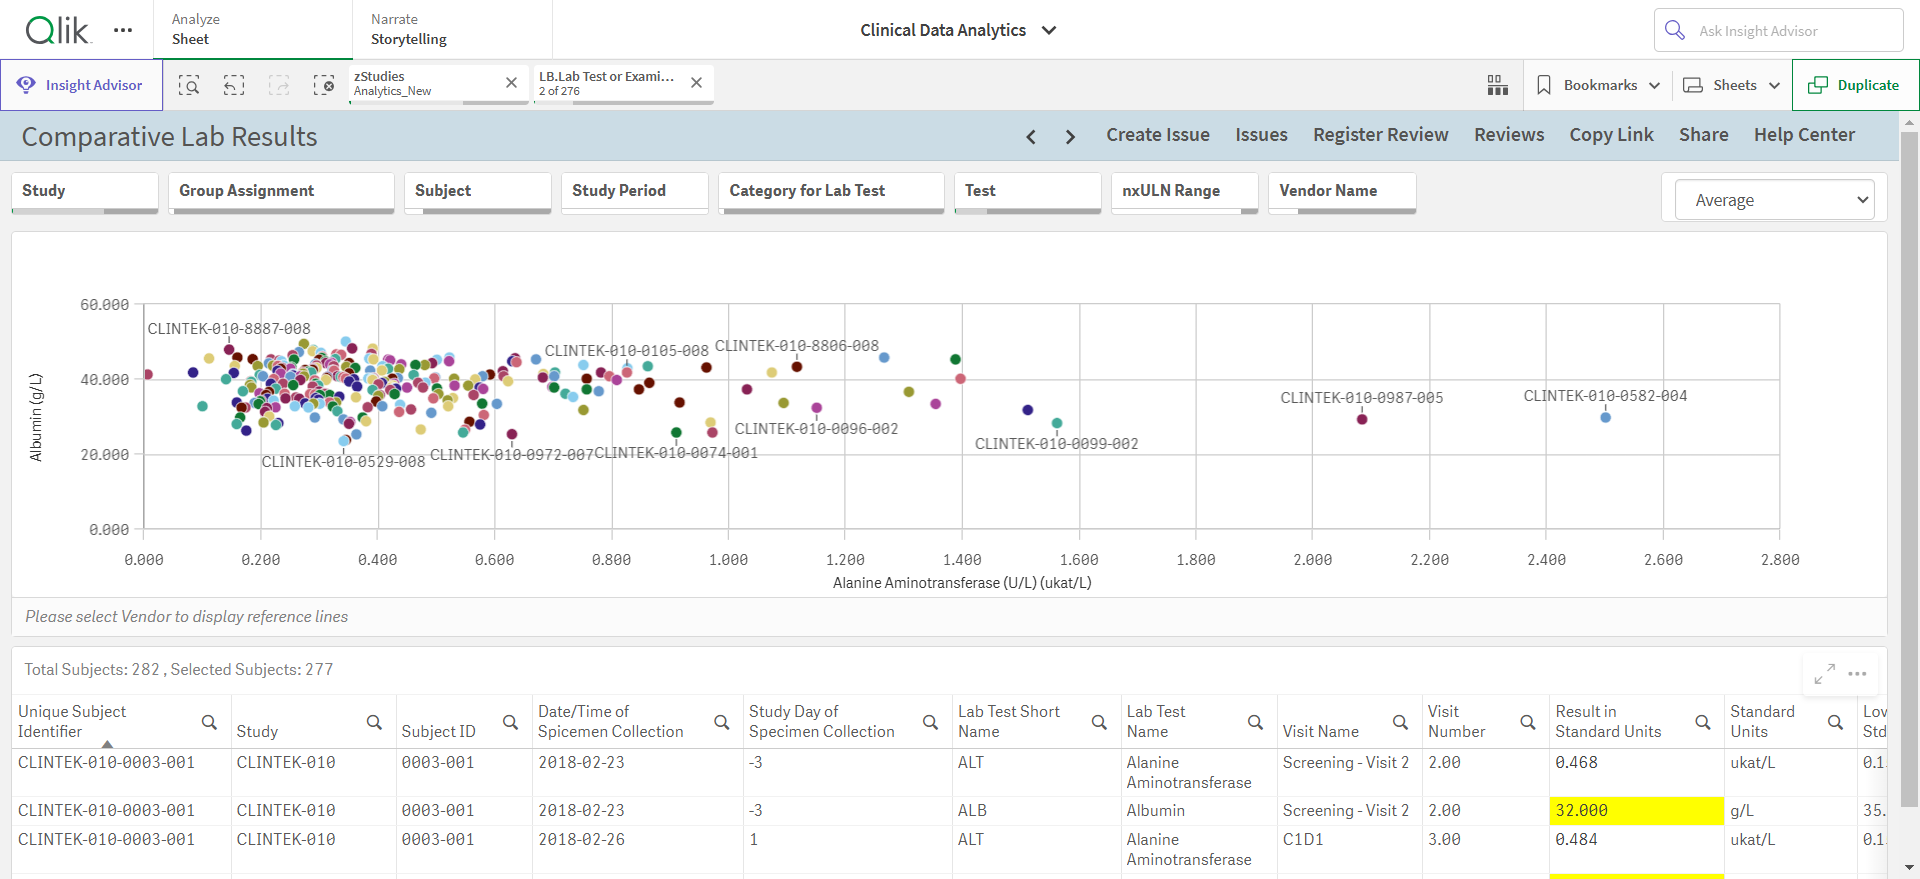Click the Duplicate sheet button

point(1854,85)
